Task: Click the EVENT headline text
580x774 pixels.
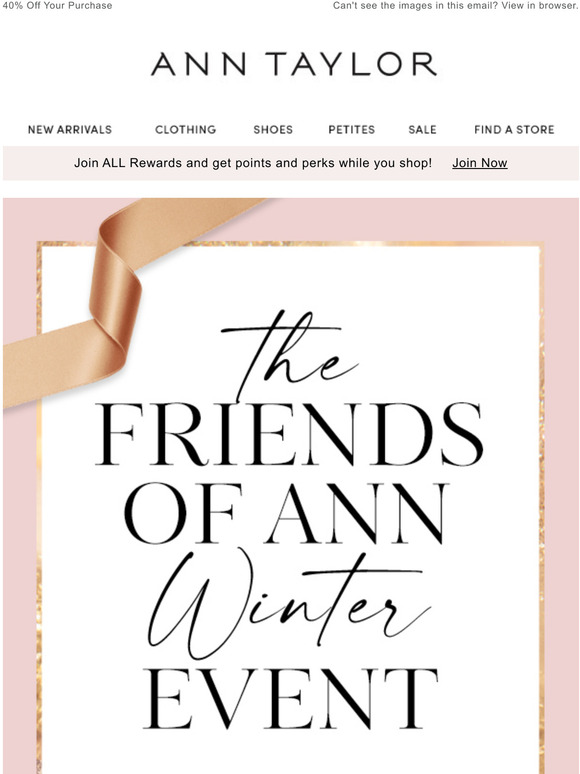Action: point(290,698)
